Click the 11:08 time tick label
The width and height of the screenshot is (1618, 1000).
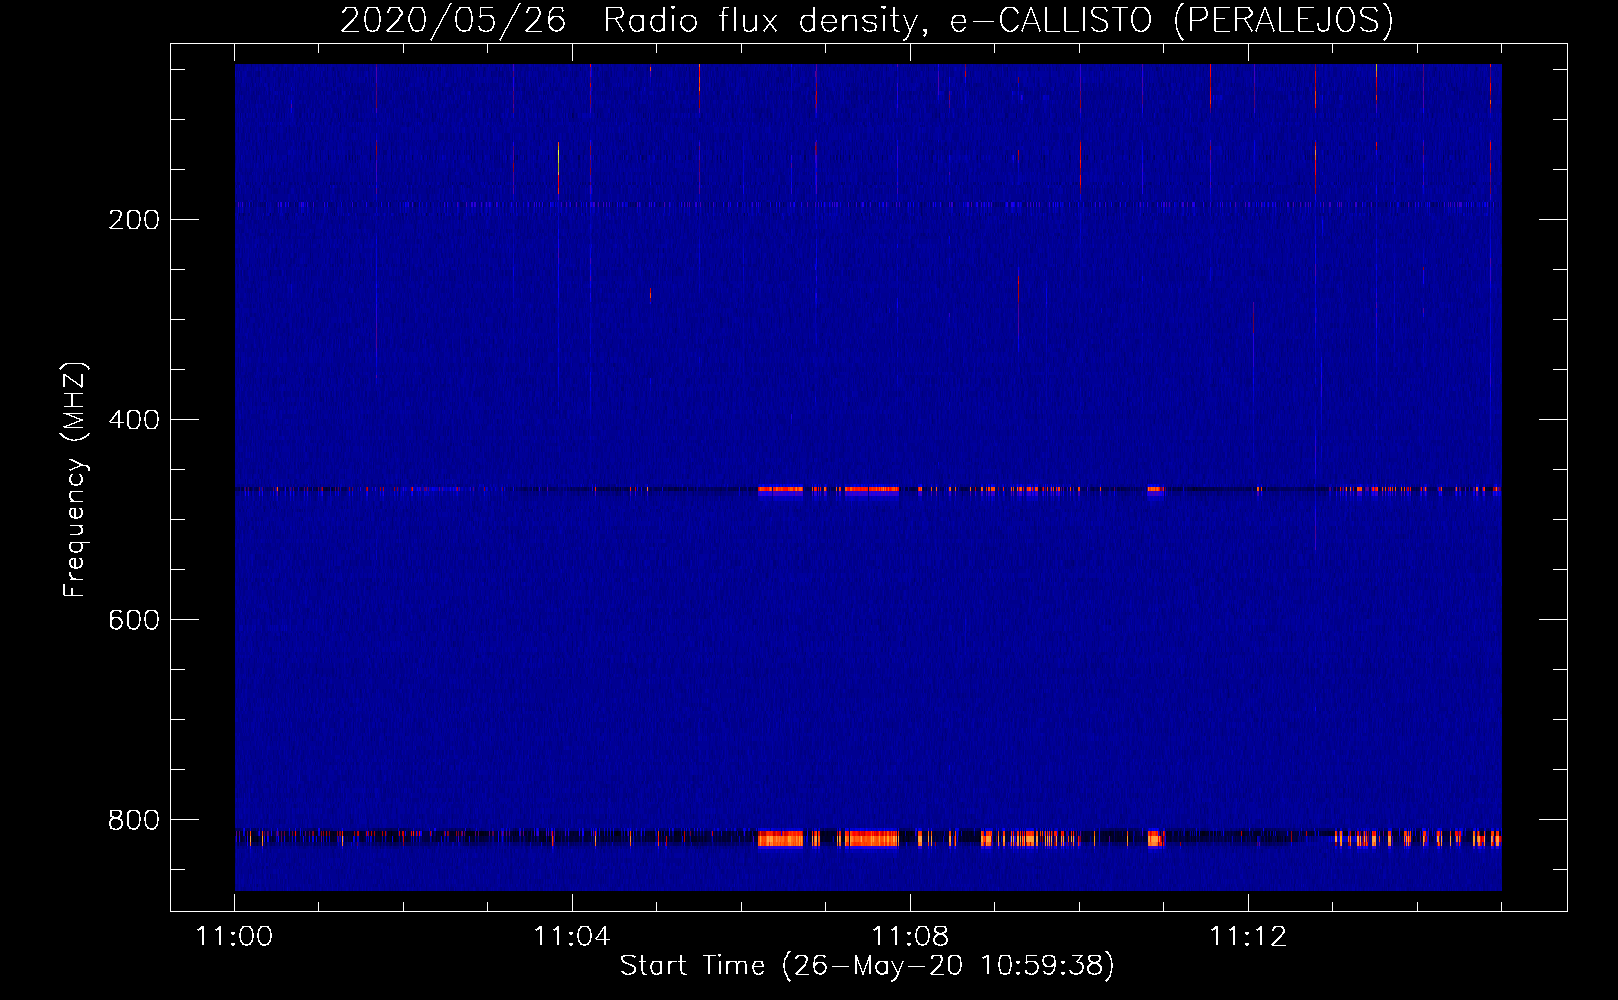tap(910, 936)
